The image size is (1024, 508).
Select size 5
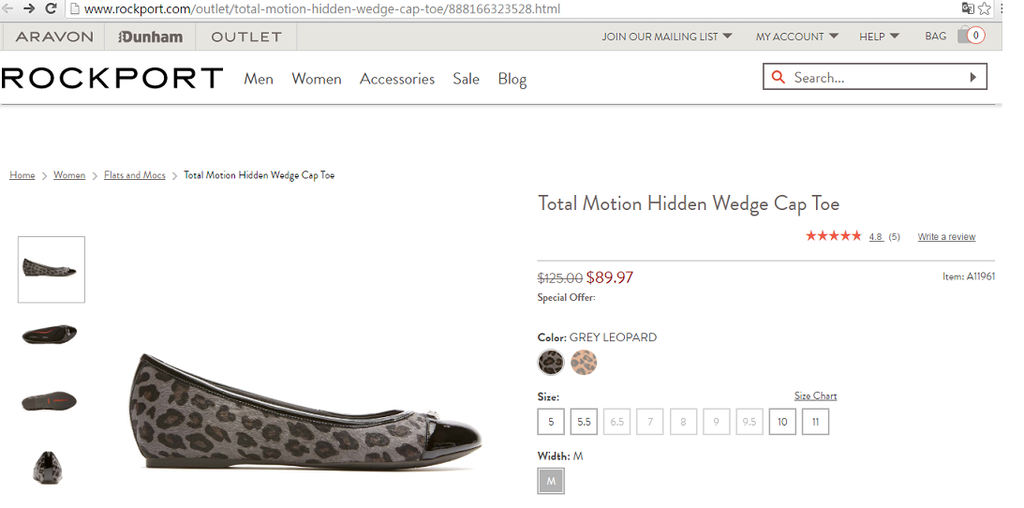[550, 422]
